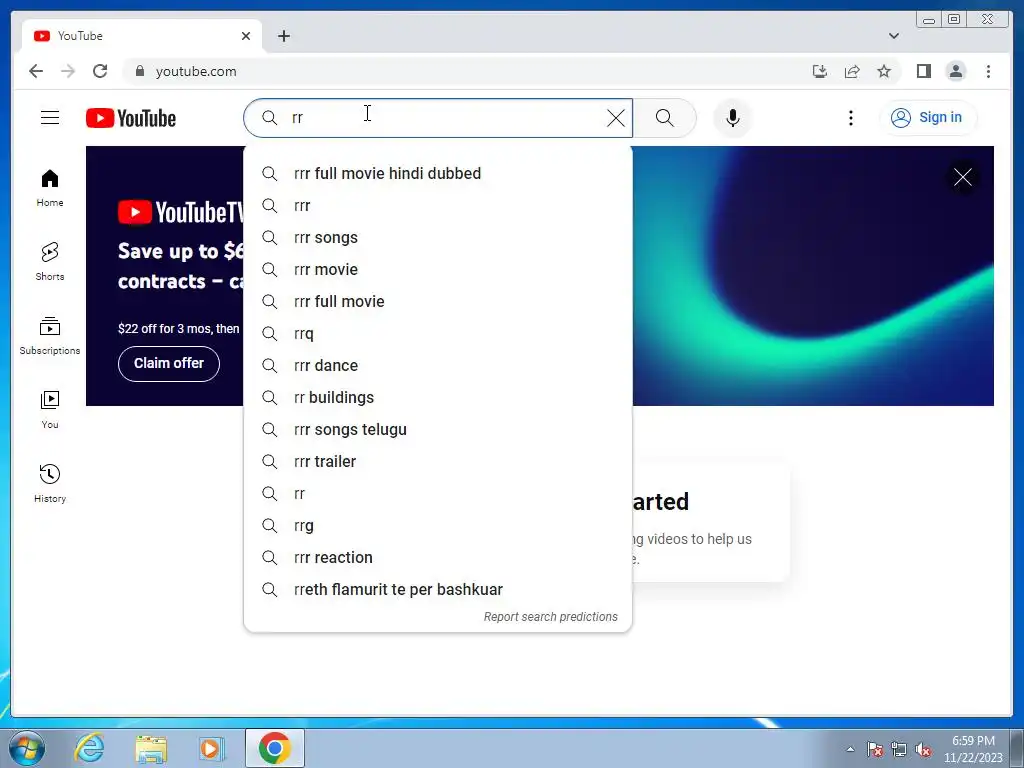
Task: Pick the 'rrg' suggestion
Action: click(x=438, y=526)
